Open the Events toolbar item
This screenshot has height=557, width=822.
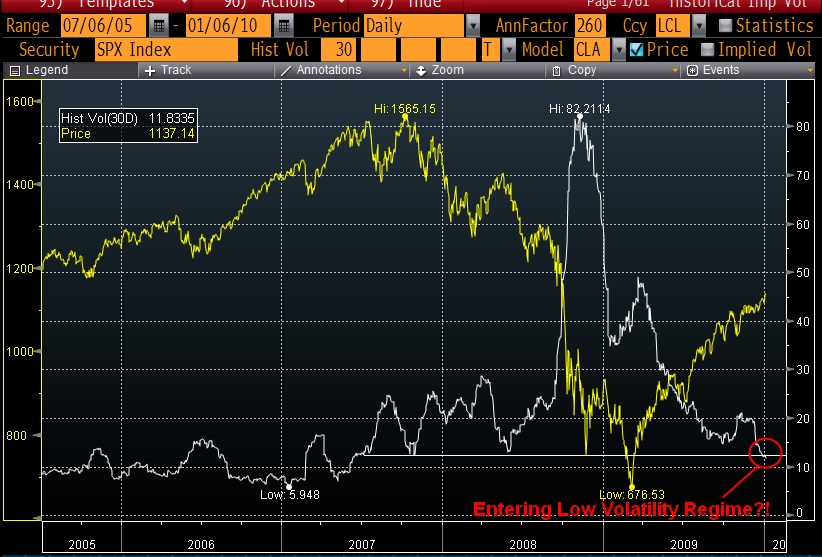(692, 71)
